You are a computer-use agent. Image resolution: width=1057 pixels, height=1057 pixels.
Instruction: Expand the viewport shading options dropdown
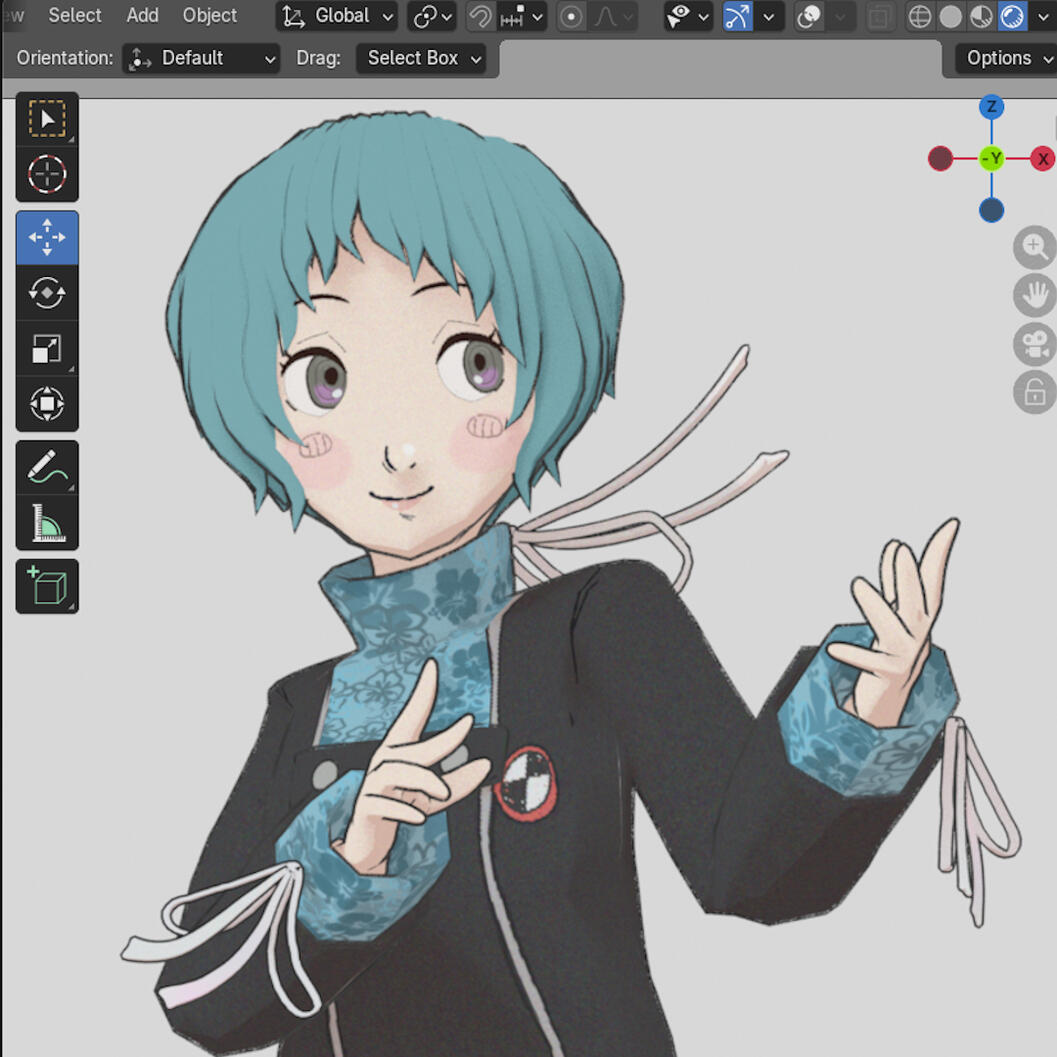tap(1042, 16)
